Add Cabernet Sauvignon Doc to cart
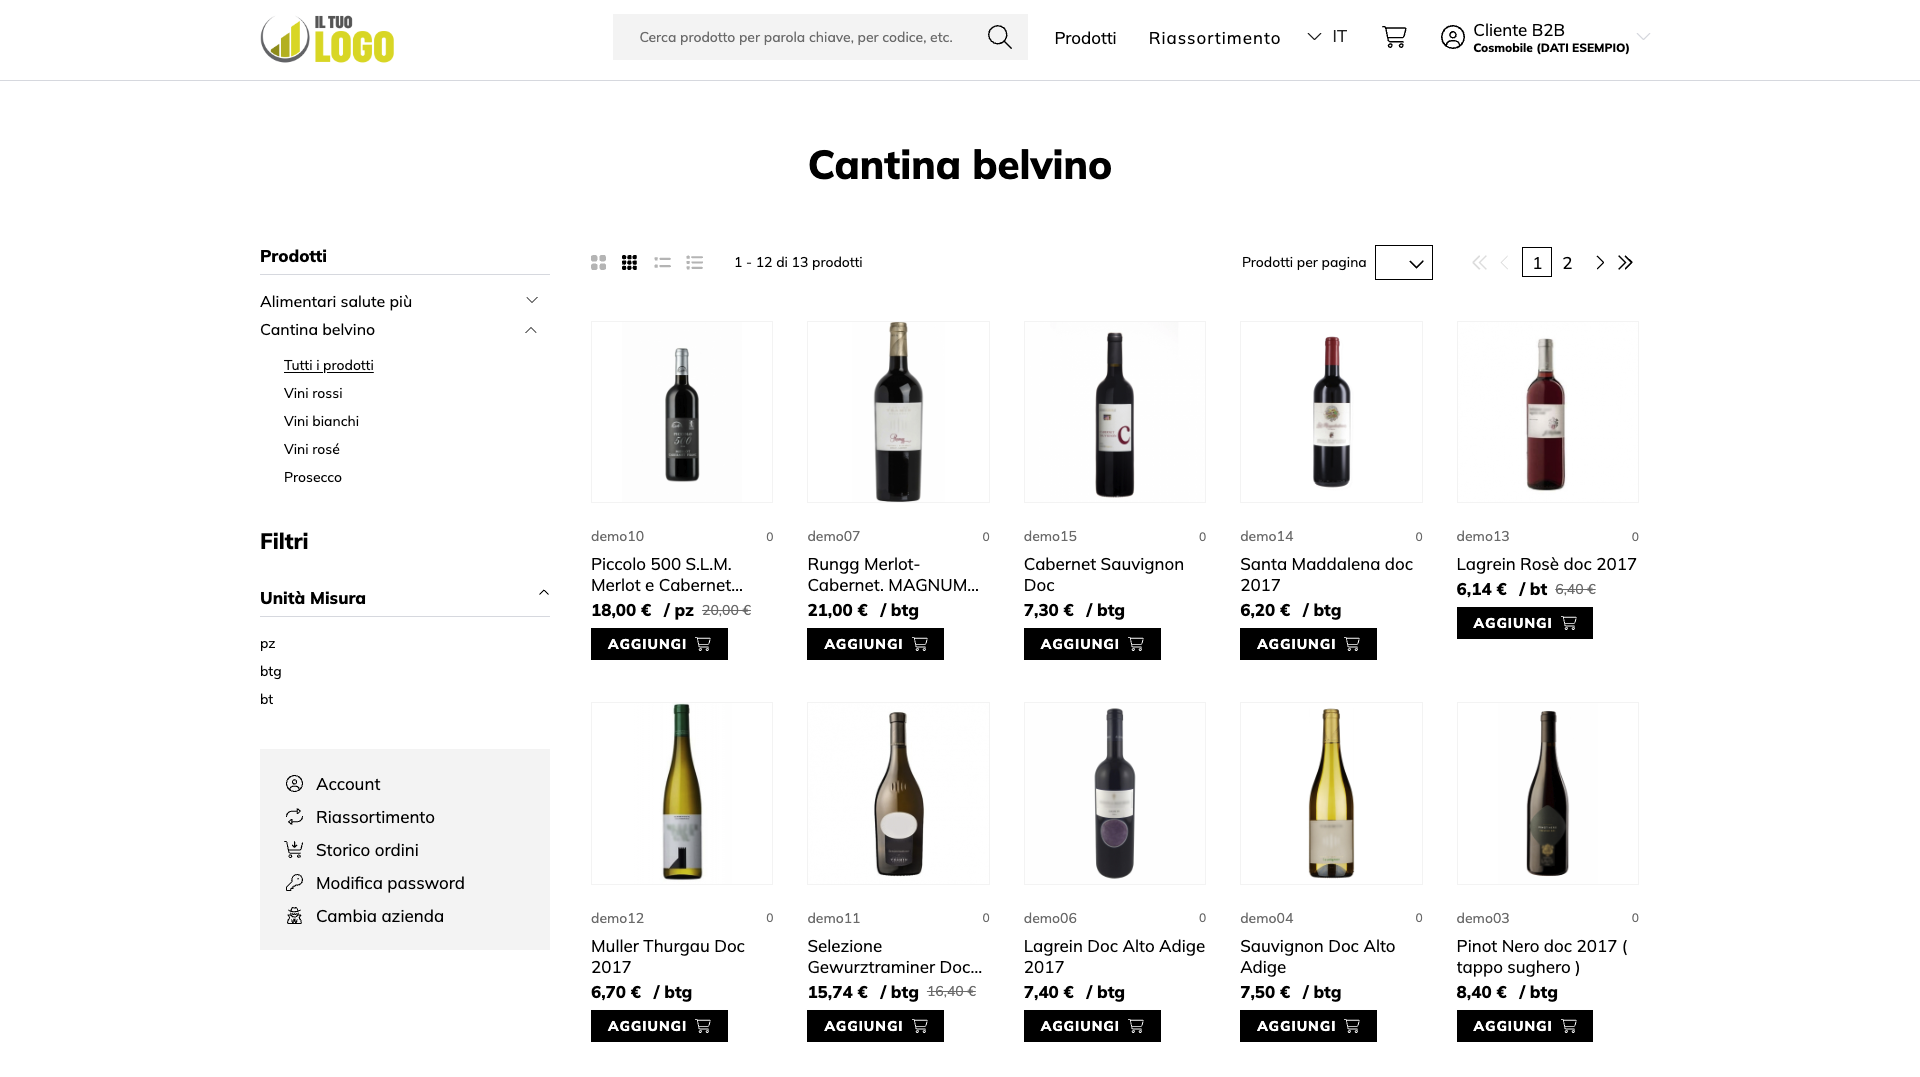The image size is (1920, 1077). [x=1091, y=644]
